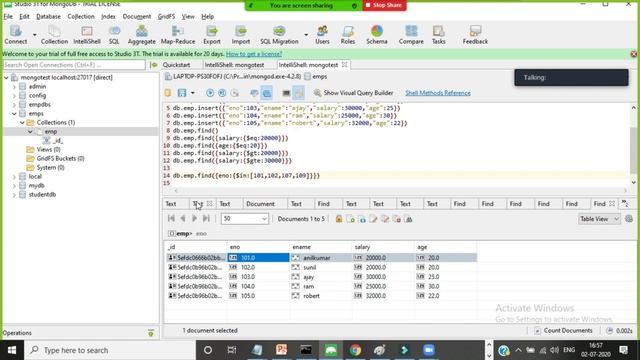Open the Schema explorer
This screenshot has height=360, width=640.
pyautogui.click(x=376, y=34)
